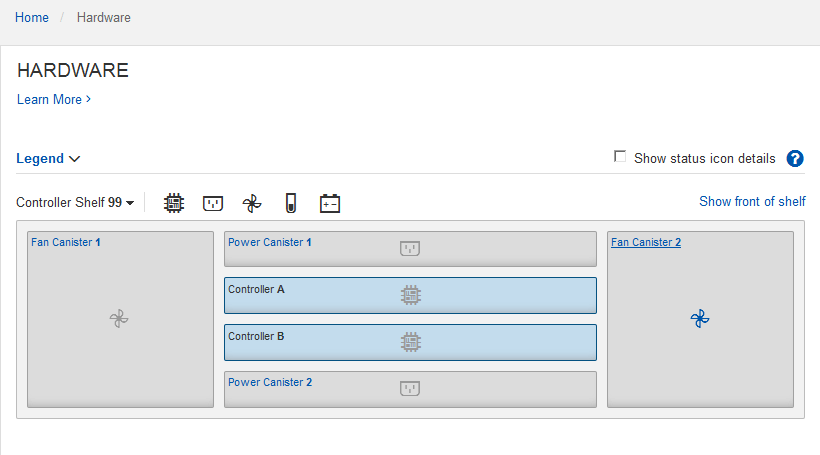Click Show front of shelf link
Screen dimensions: 820x455
tap(752, 201)
